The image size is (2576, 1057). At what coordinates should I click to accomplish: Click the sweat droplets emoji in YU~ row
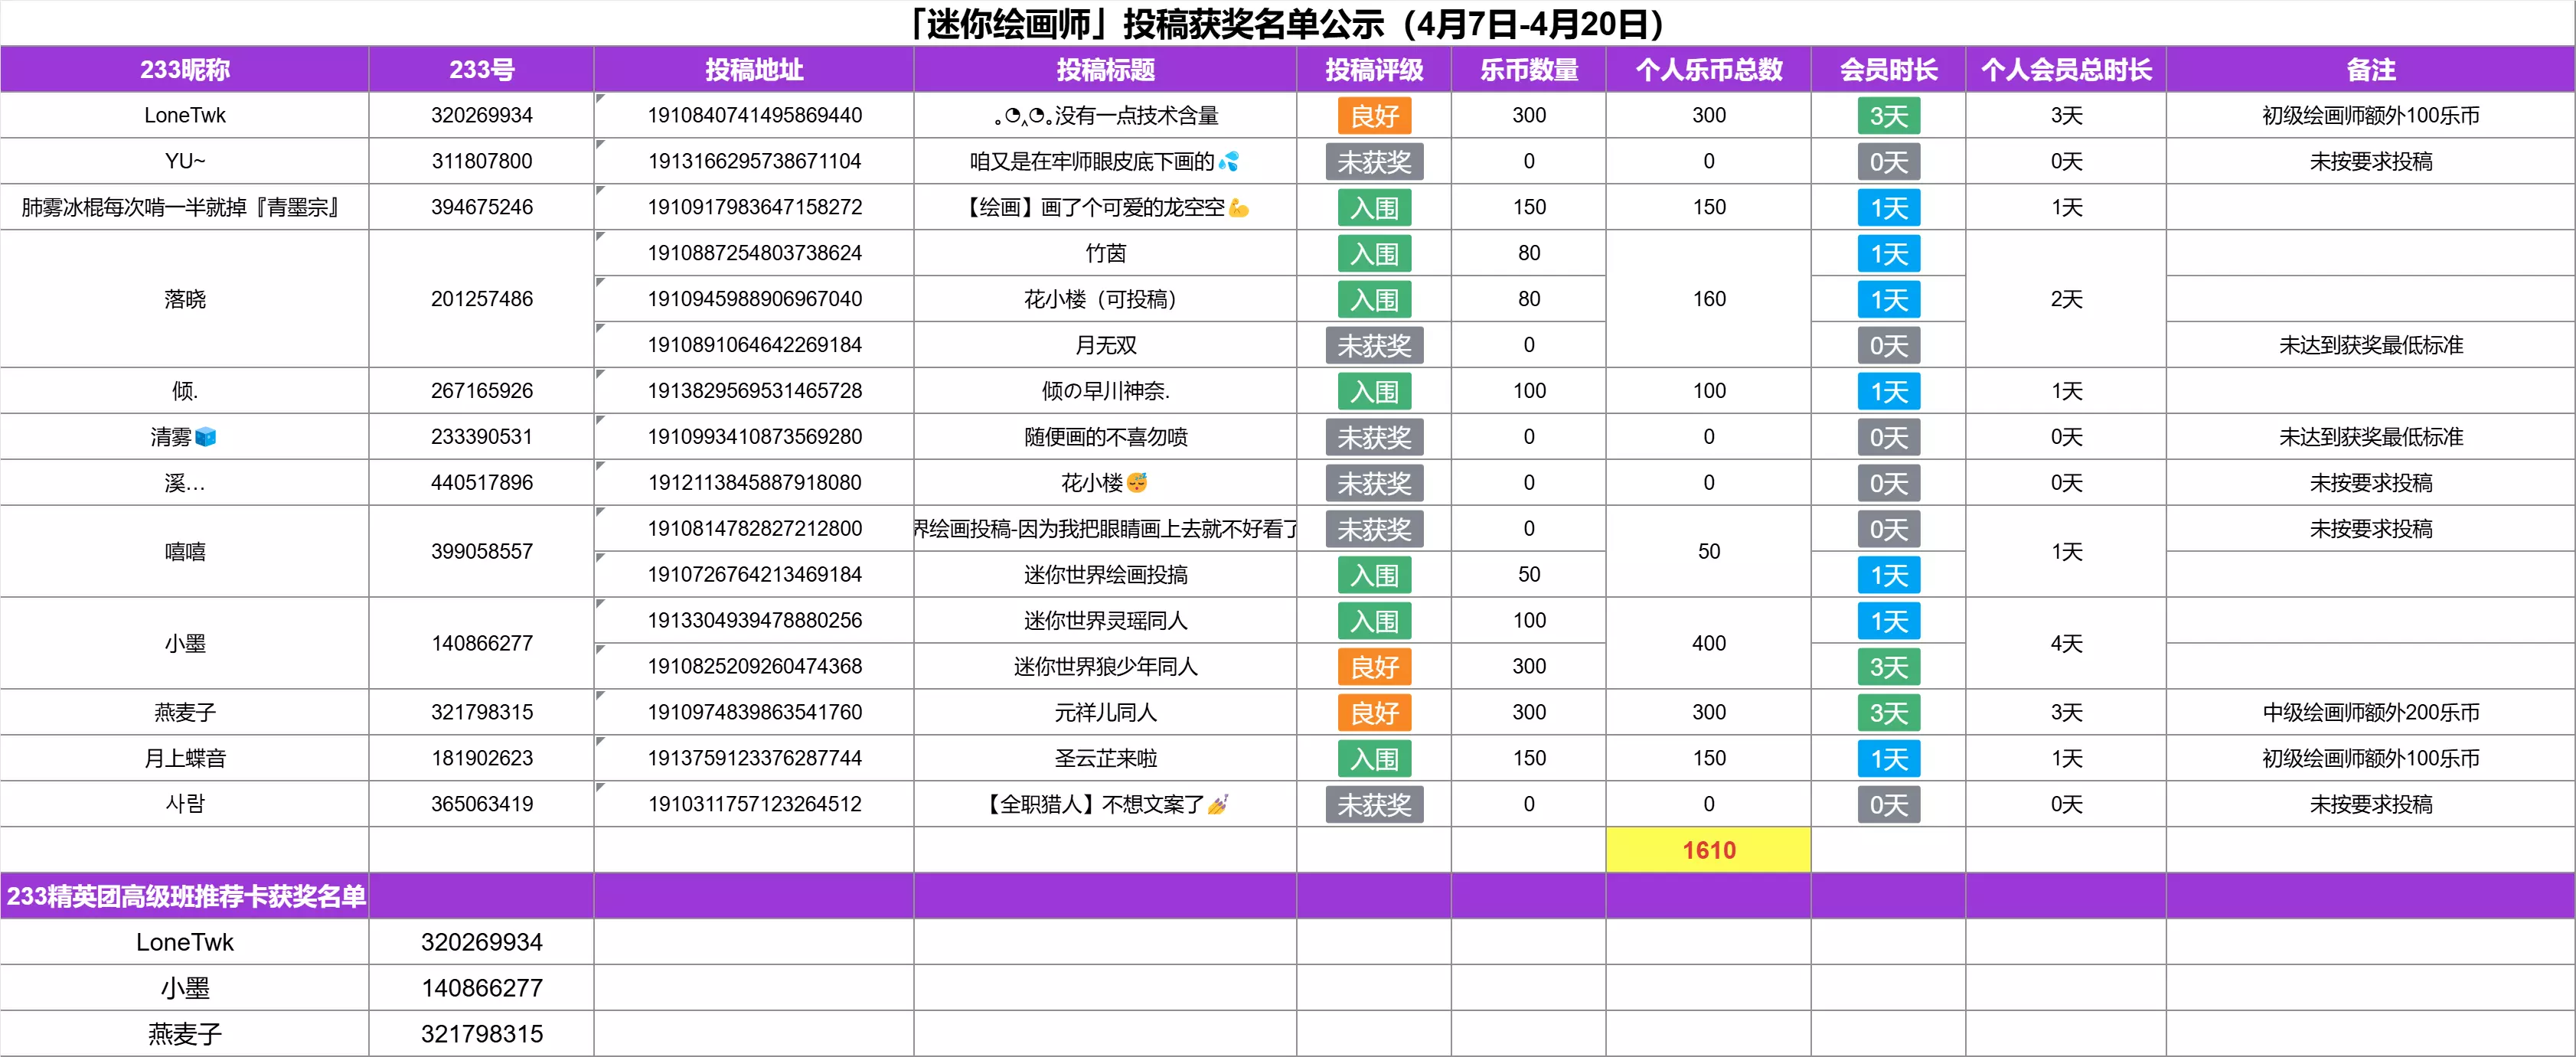click(1229, 162)
